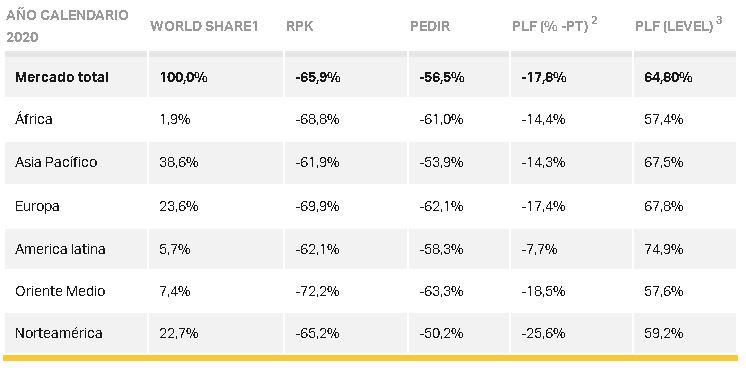
Task: Click Europa's RPK value -69,9%
Action: [317, 206]
